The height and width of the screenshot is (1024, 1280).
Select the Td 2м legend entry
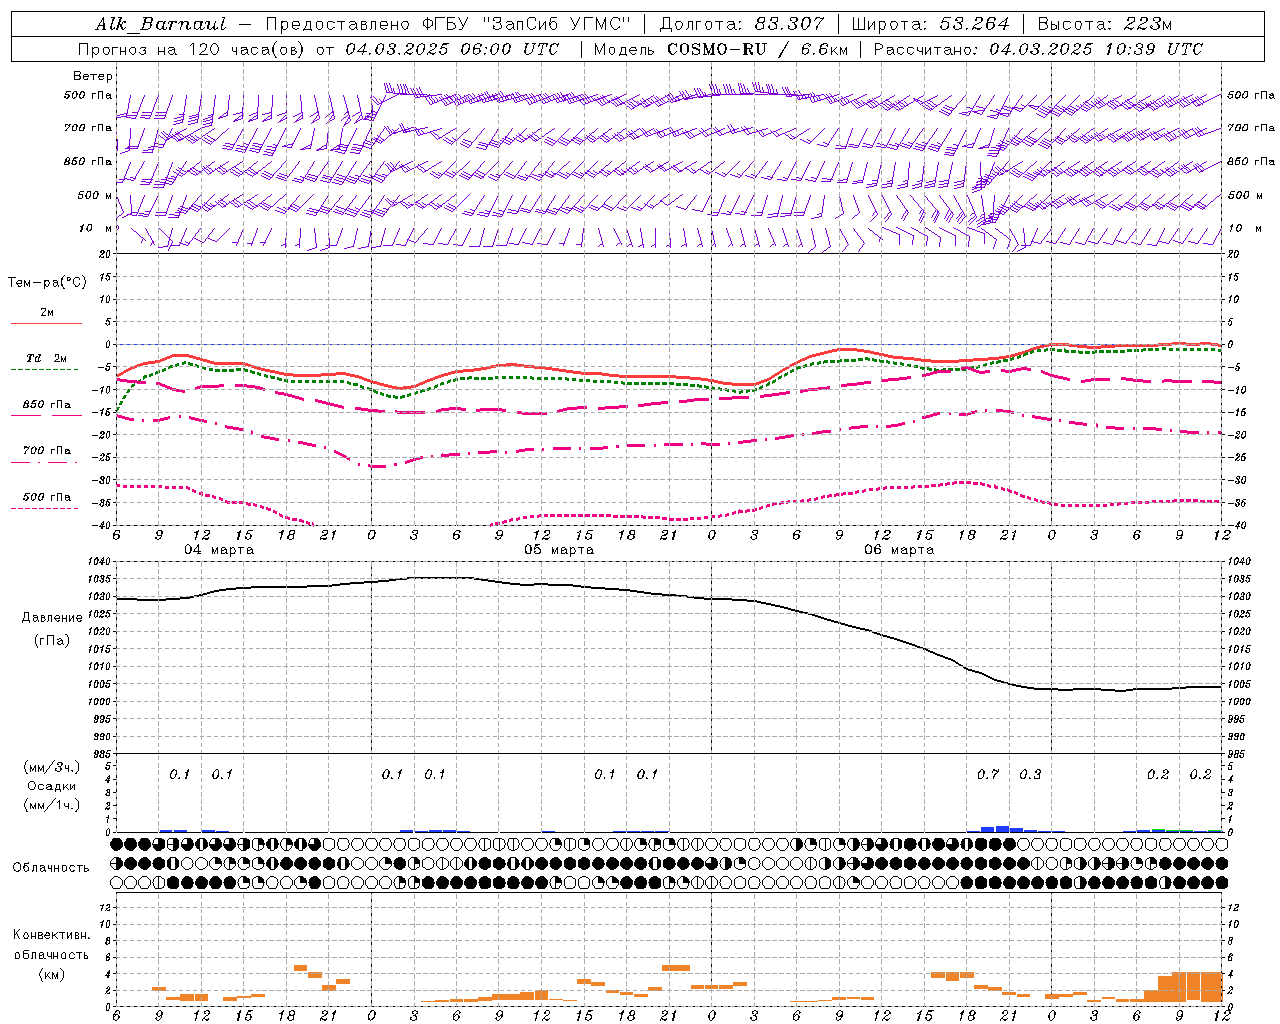click(x=47, y=358)
